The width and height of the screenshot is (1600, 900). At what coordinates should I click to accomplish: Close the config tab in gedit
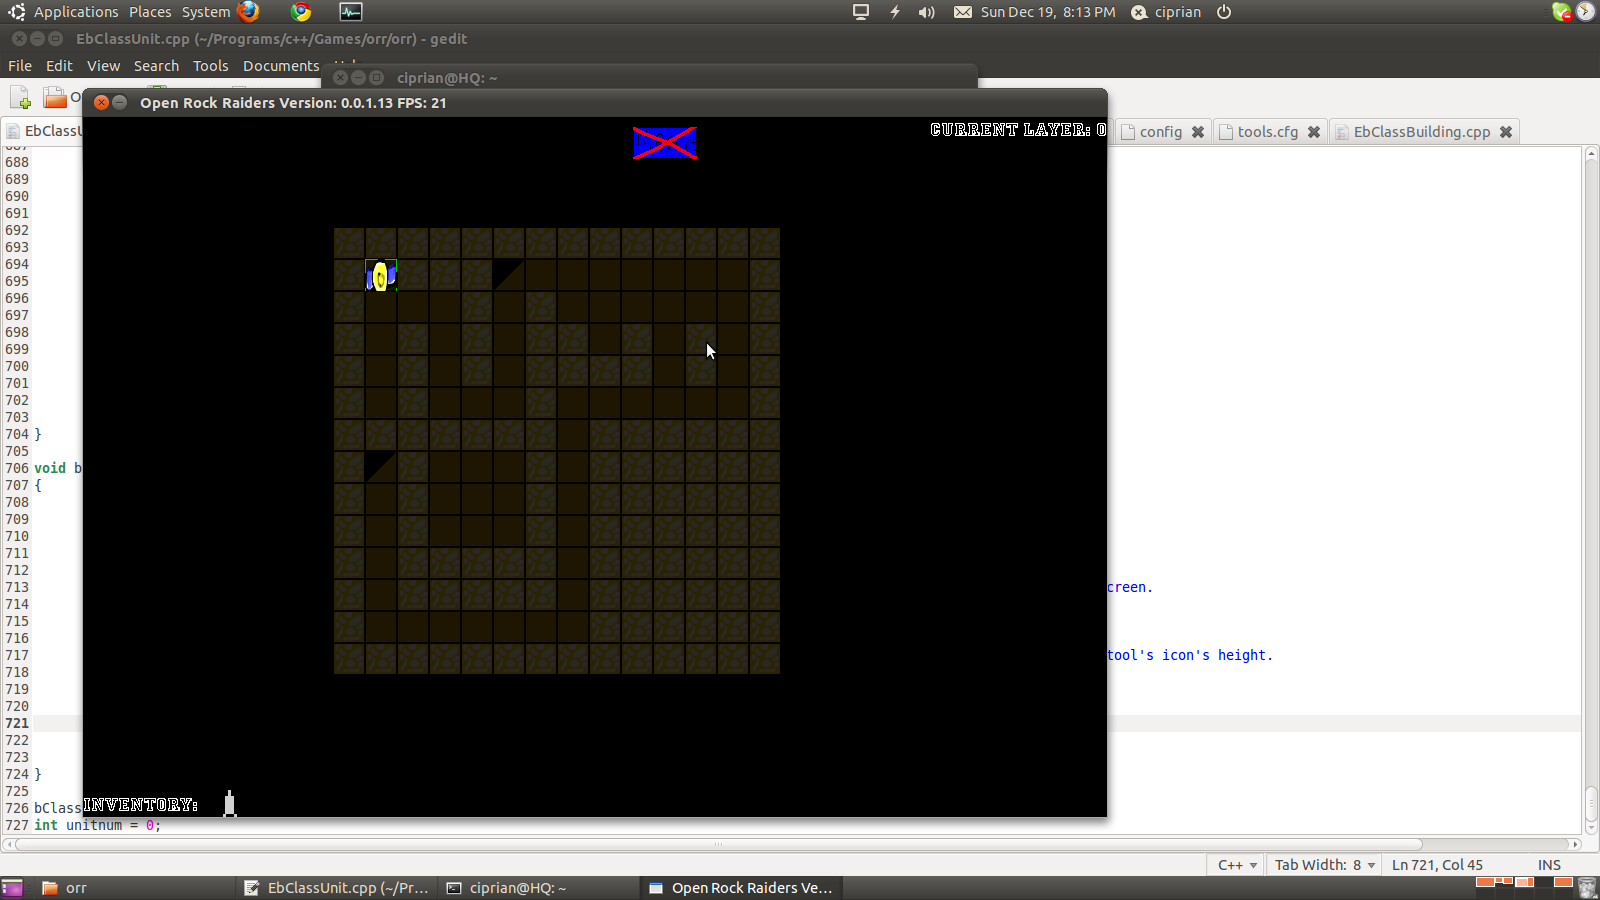pyautogui.click(x=1198, y=132)
